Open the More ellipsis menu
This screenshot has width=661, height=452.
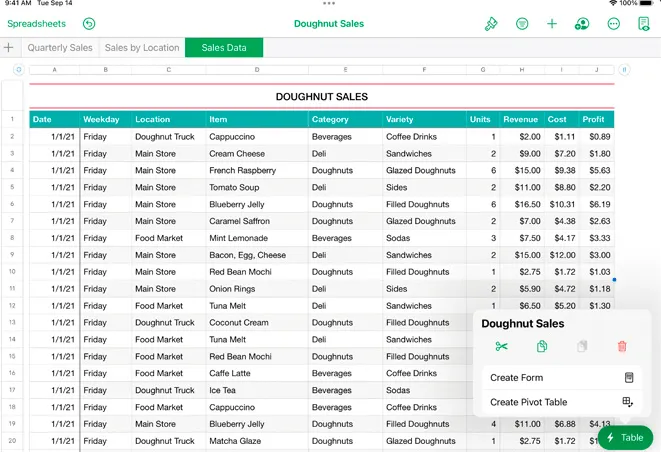click(614, 24)
